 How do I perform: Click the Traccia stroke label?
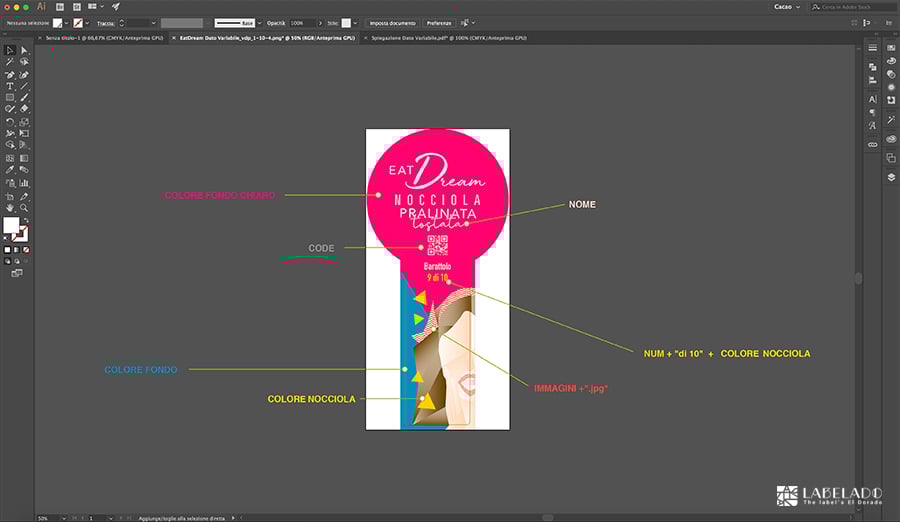click(105, 24)
